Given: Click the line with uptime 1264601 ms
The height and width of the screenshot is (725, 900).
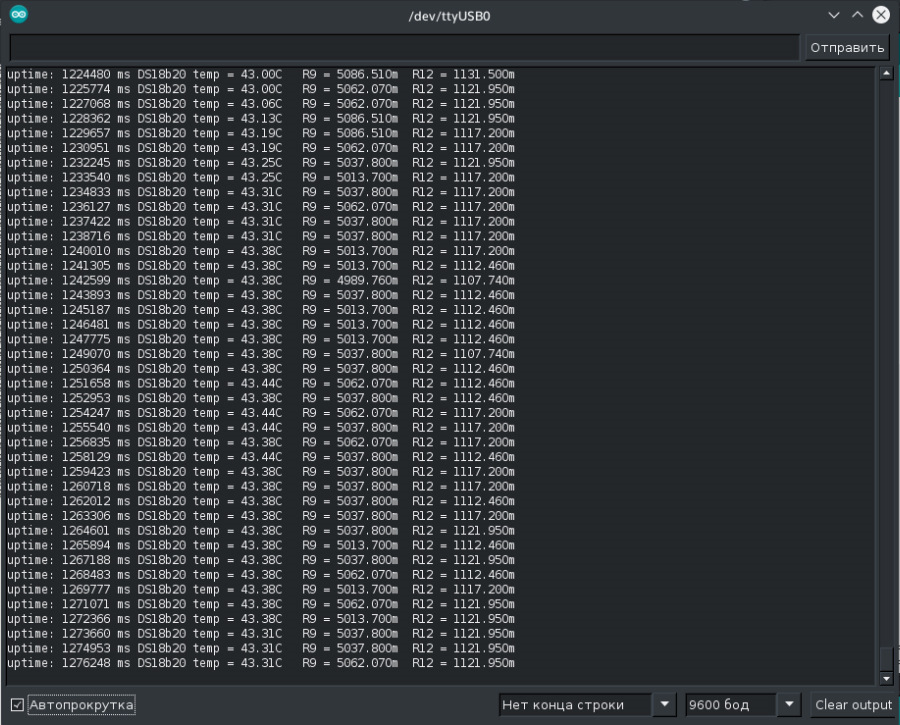Looking at the screenshot, I should pyautogui.click(x=261, y=531).
